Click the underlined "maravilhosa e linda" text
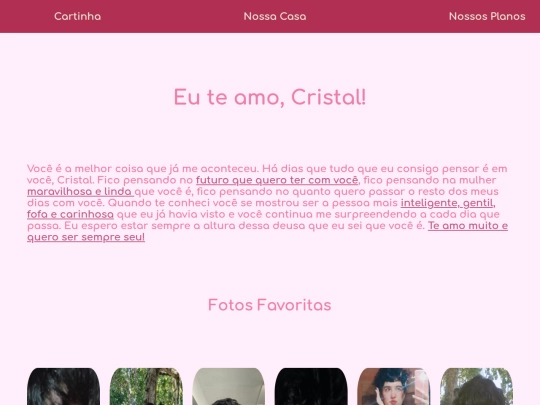The width and height of the screenshot is (540, 405). coord(80,191)
